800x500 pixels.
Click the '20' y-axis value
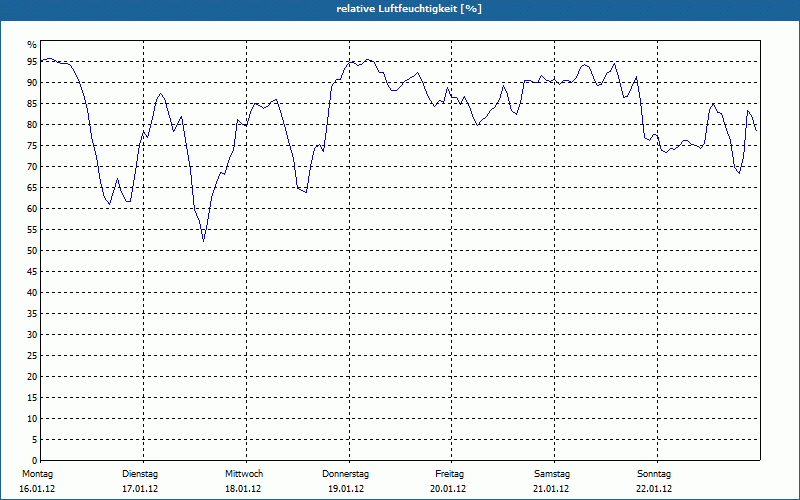click(32, 377)
